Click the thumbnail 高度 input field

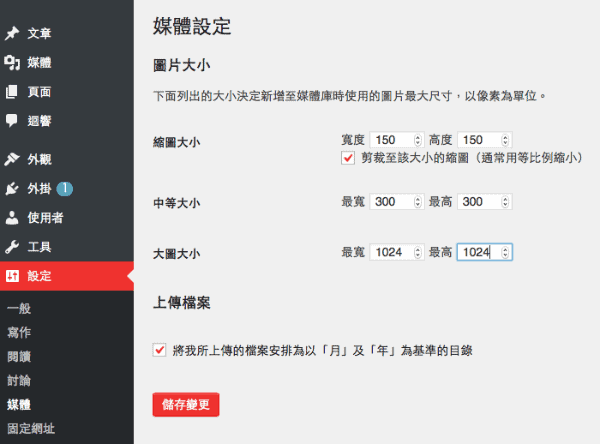[484, 140]
